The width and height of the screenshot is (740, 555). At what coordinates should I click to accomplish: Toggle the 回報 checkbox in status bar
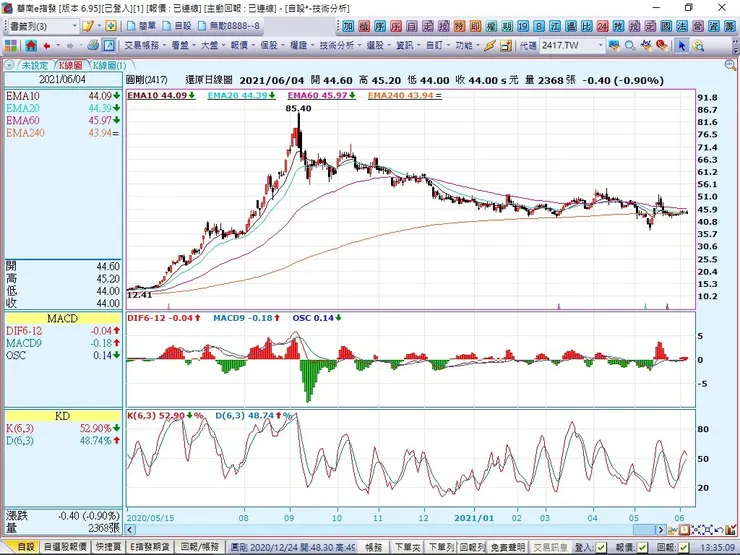click(683, 547)
